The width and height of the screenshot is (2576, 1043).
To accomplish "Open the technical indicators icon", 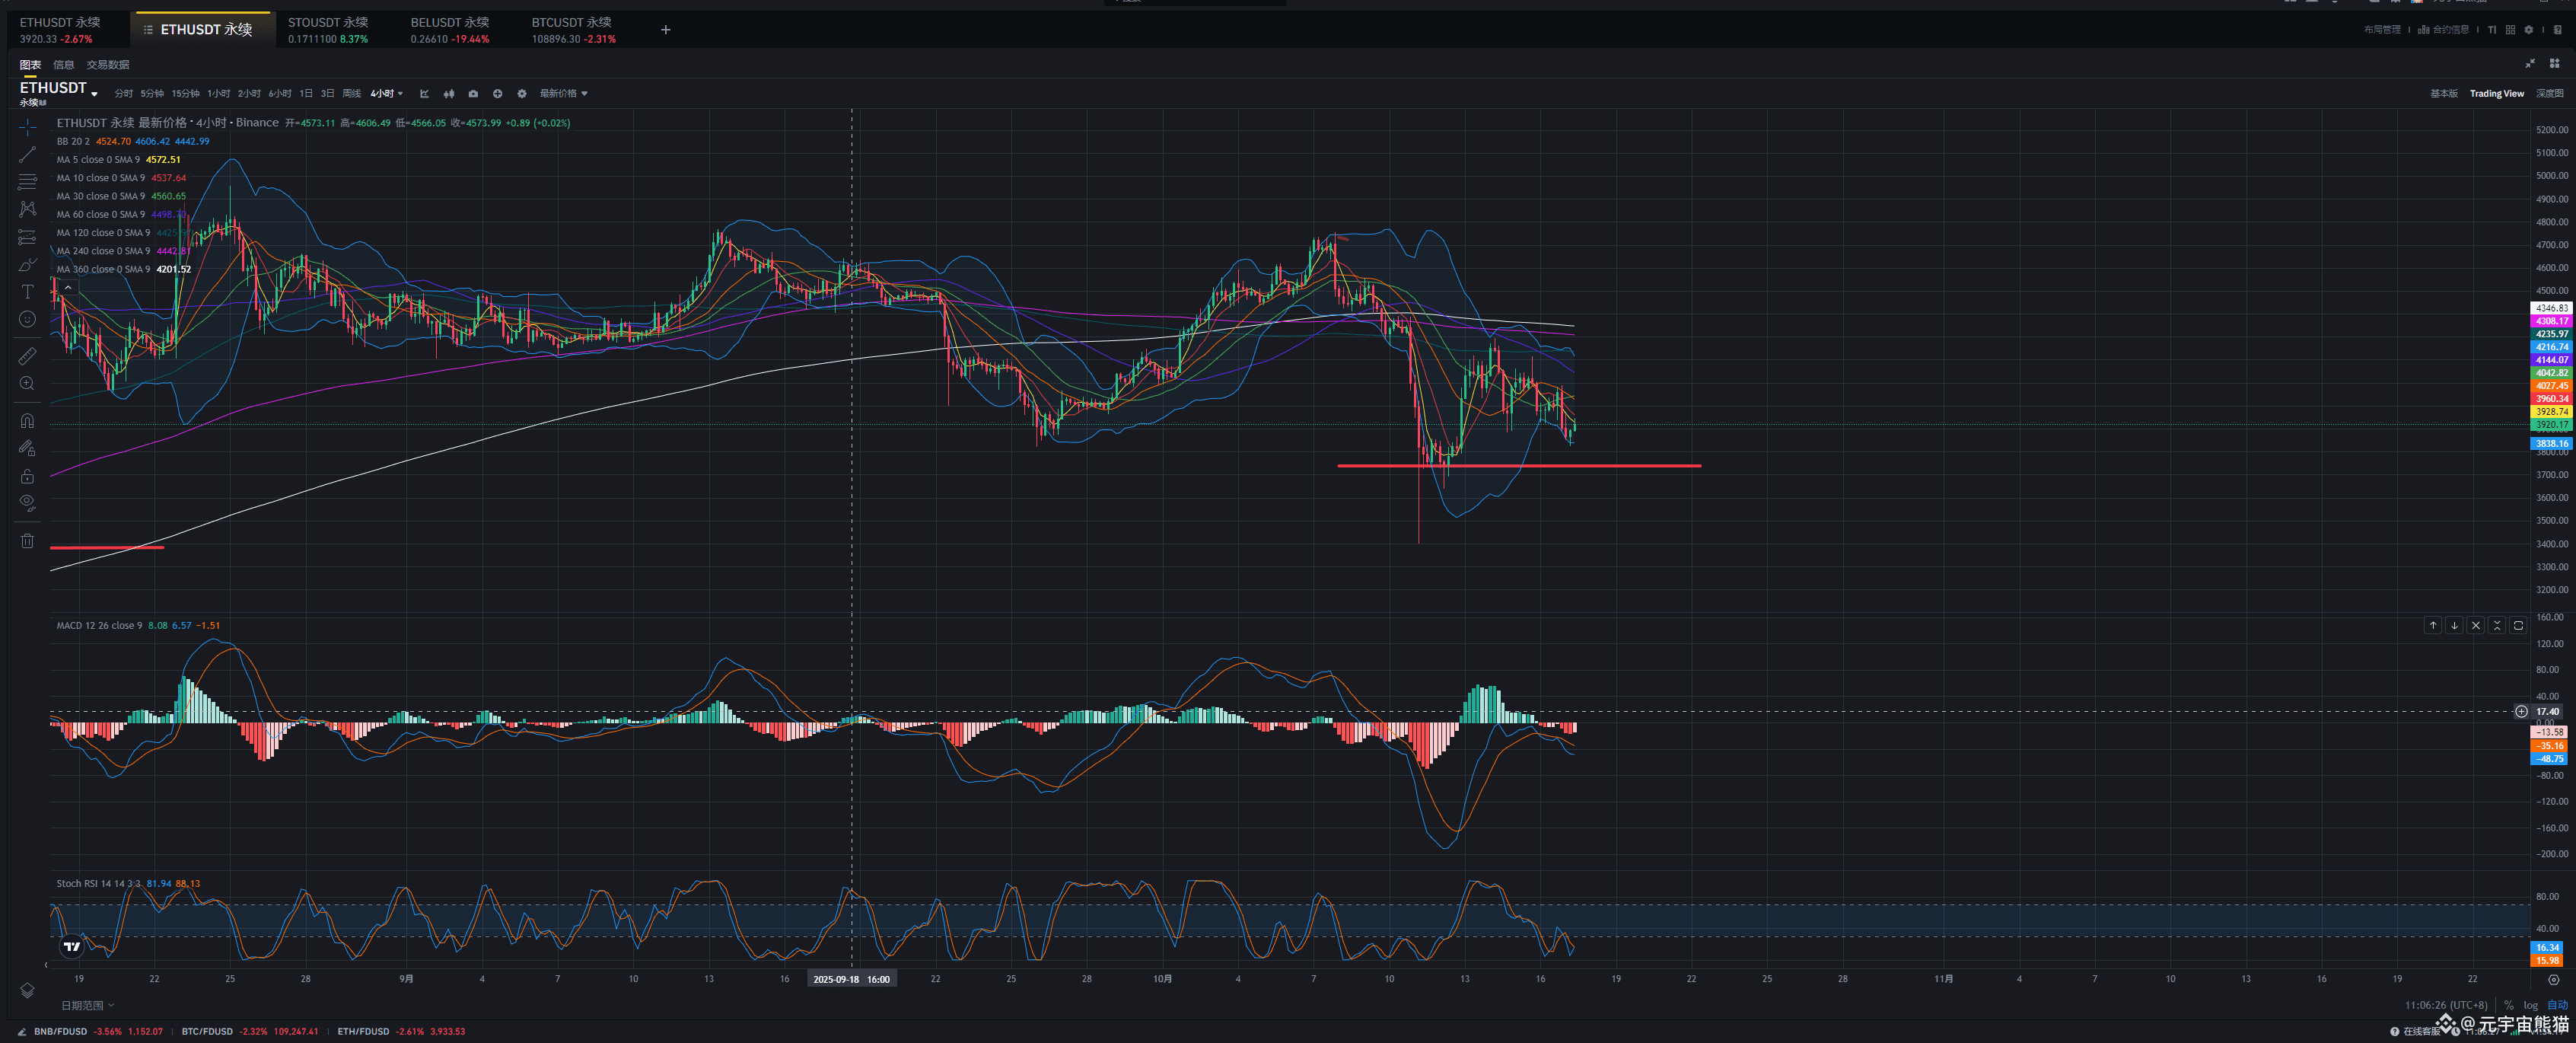I will [x=424, y=93].
